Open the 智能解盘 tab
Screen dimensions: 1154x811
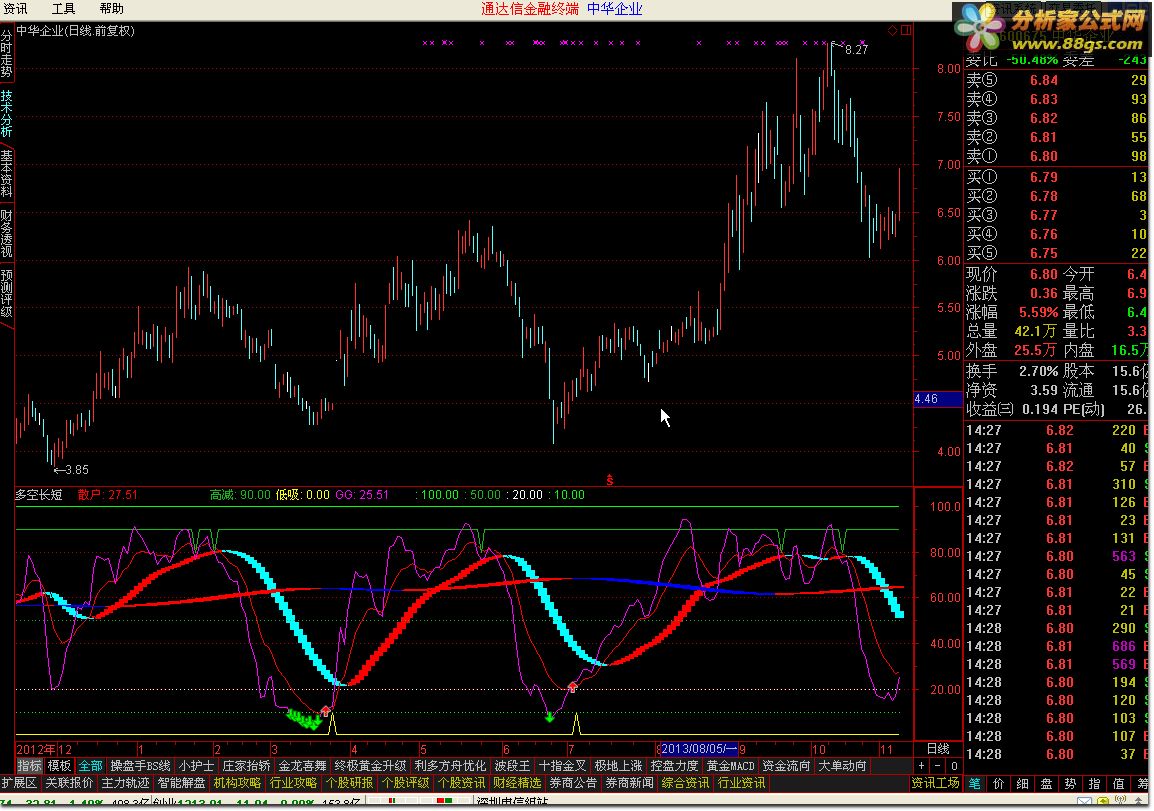[x=182, y=783]
